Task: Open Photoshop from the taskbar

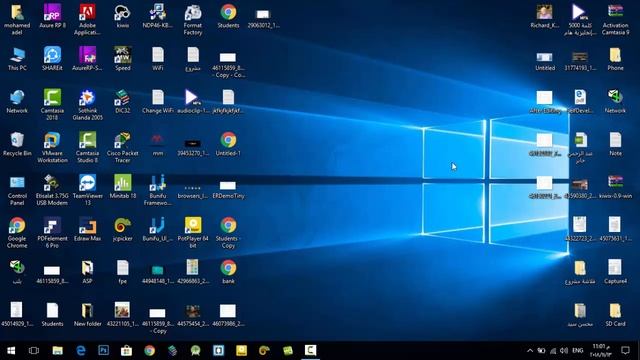Action: click(x=103, y=351)
